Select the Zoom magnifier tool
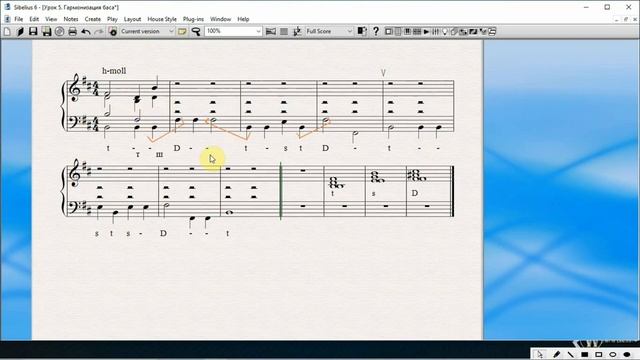This screenshot has width=640, height=360. click(x=196, y=31)
